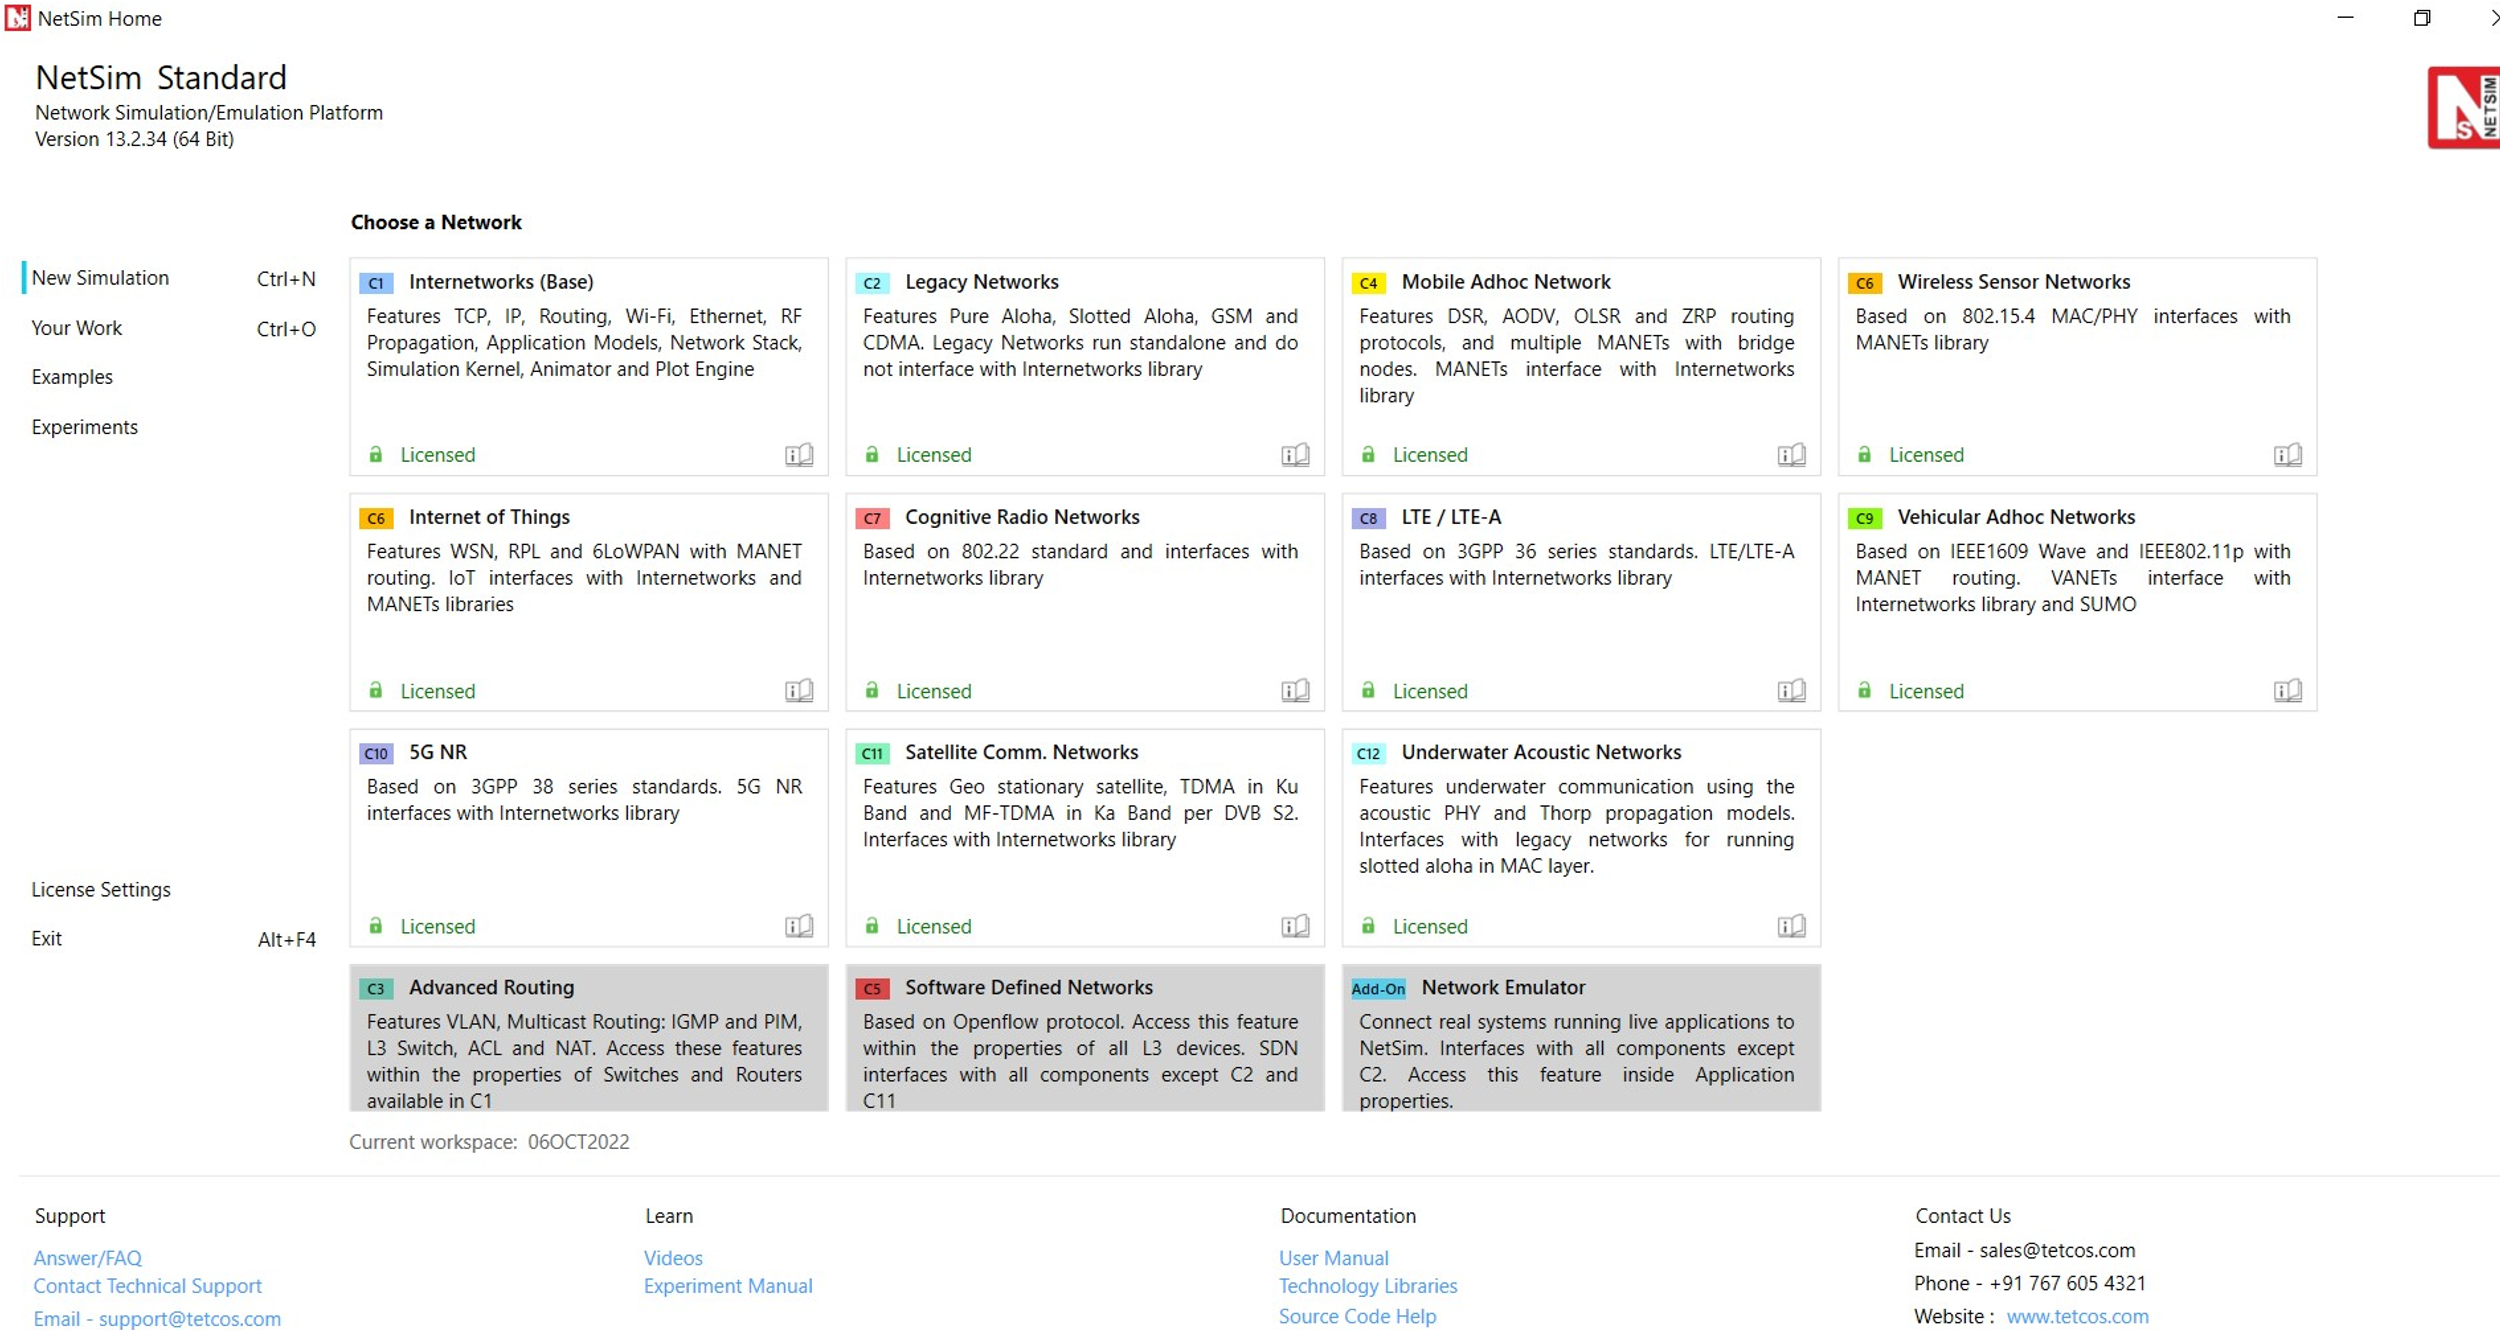Open help book icon for Internetworks card
2500x1330 pixels.
(799, 455)
